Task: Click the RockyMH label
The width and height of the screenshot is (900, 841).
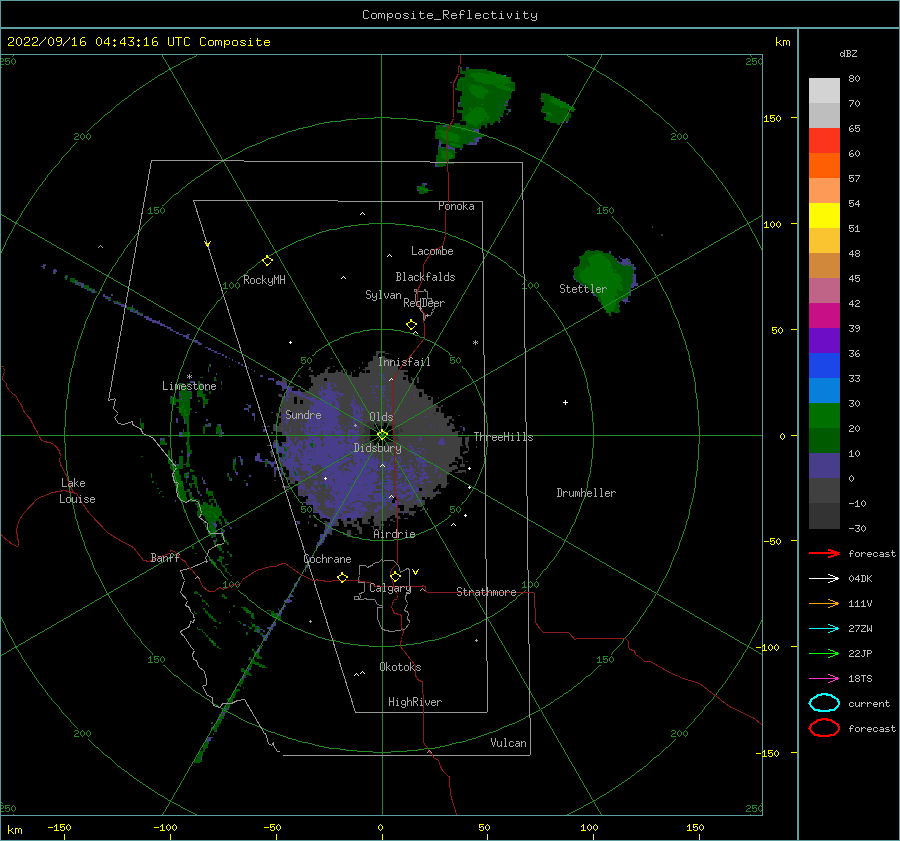Action: [x=264, y=280]
